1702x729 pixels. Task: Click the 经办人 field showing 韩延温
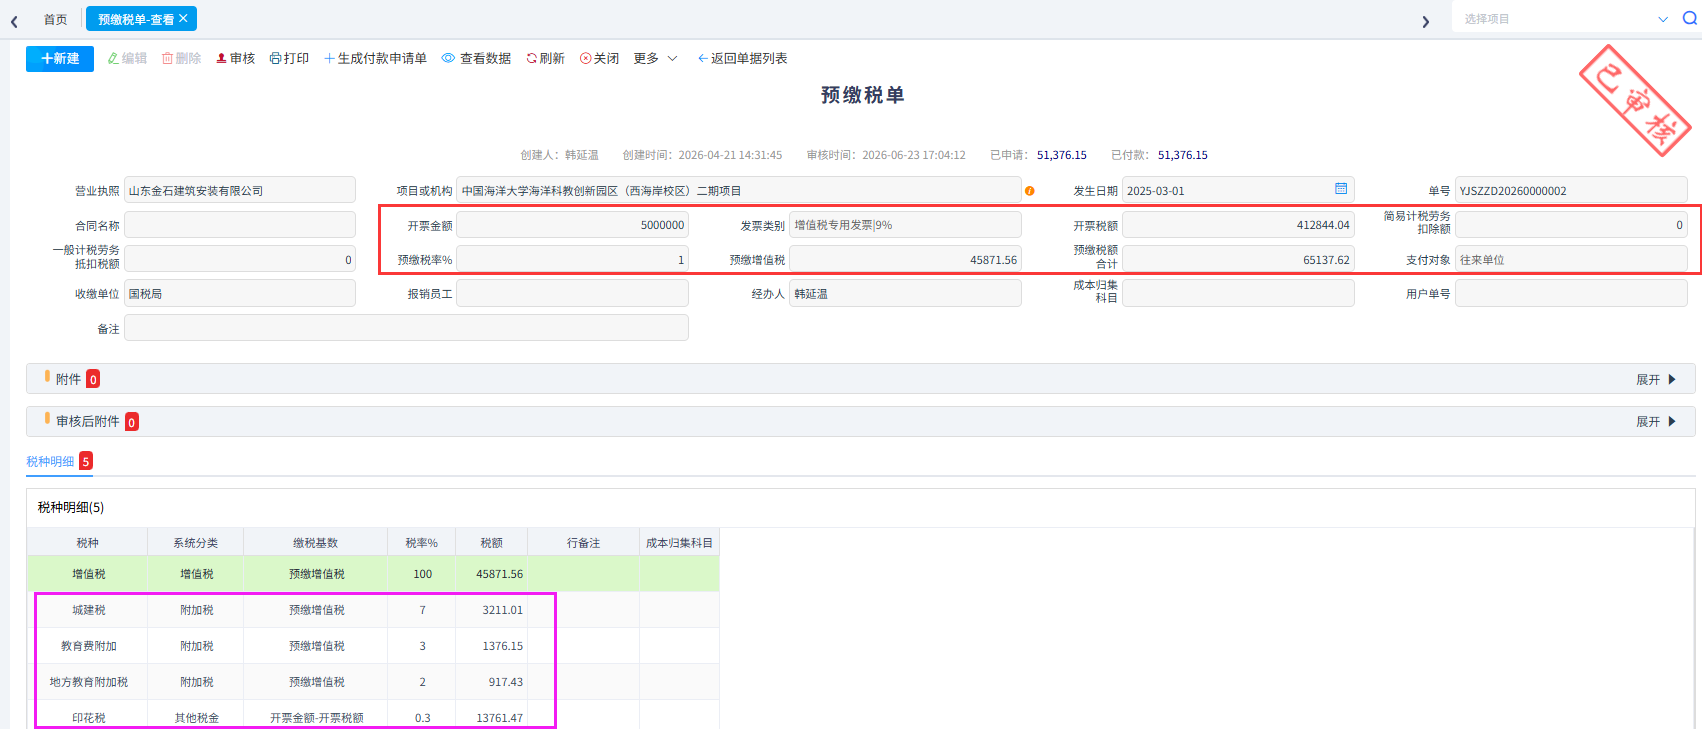(x=905, y=293)
